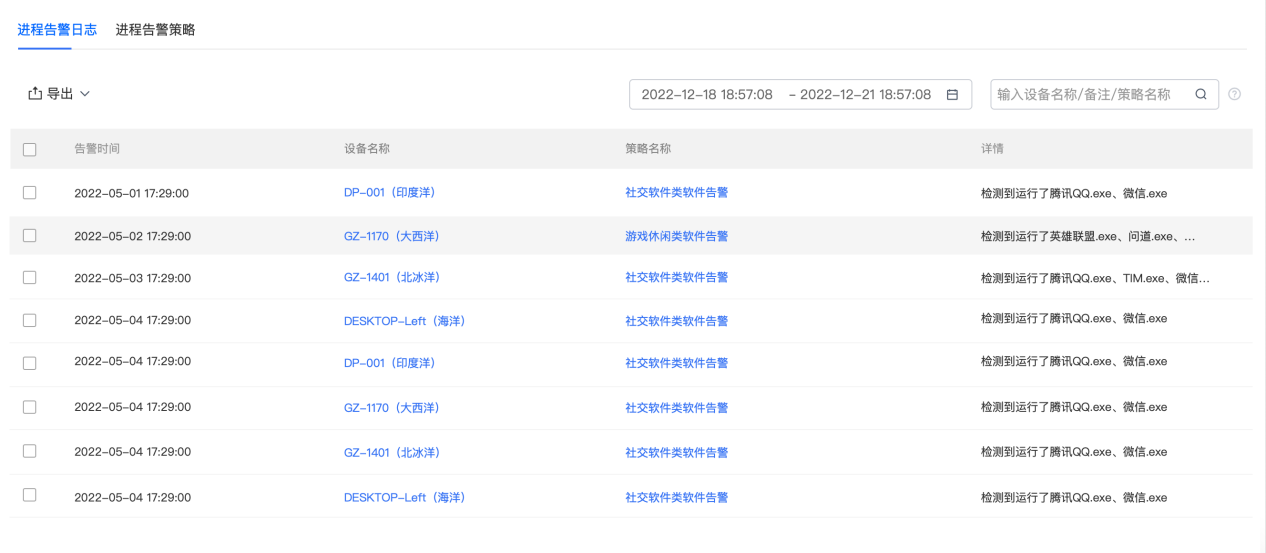Click the export upload icon

pos(35,93)
